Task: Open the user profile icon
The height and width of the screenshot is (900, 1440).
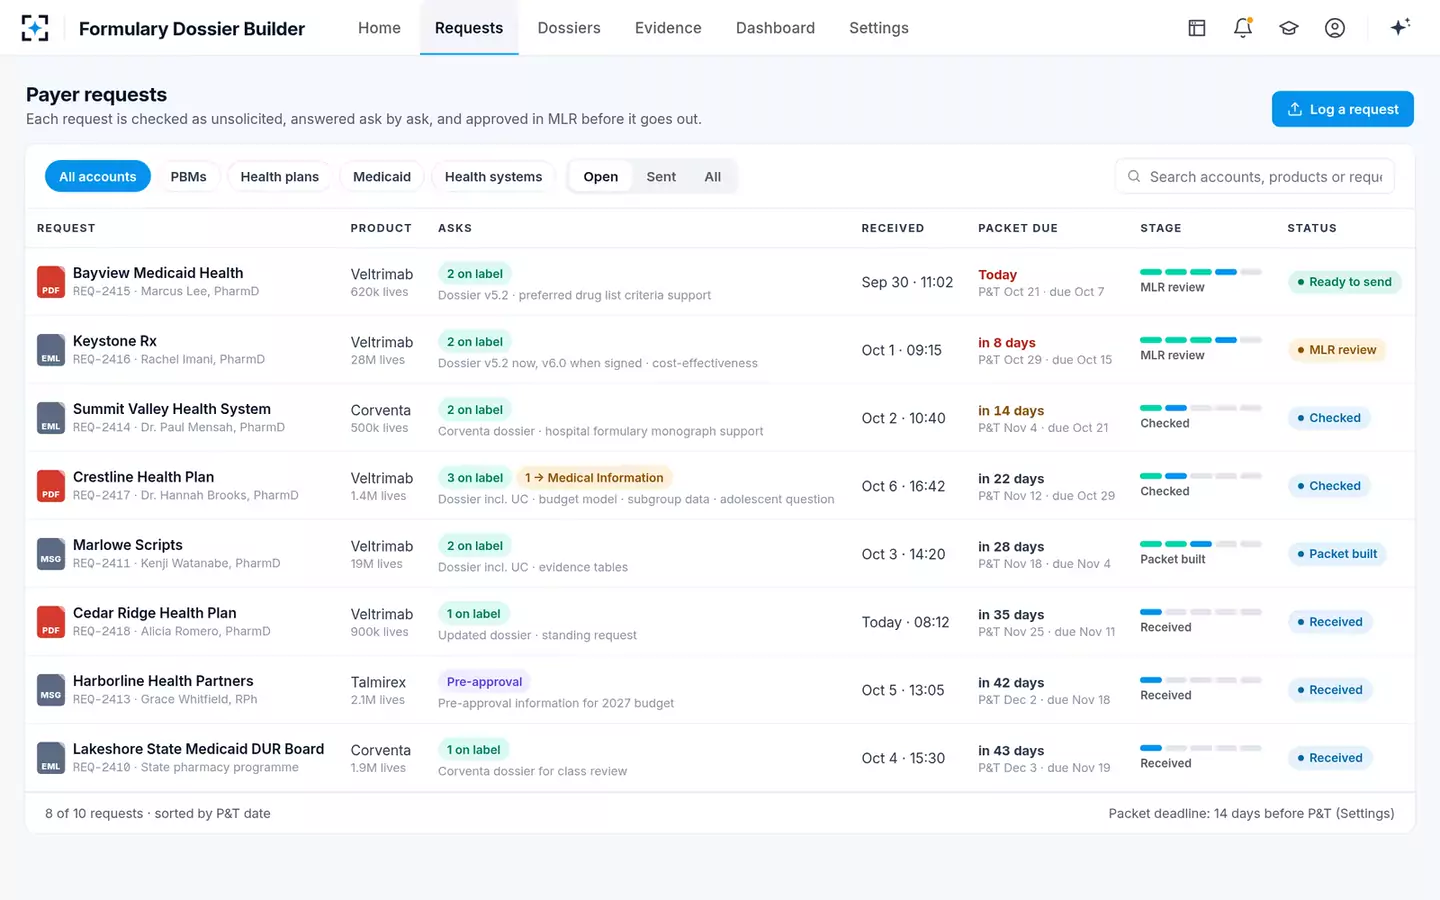Action: click(x=1335, y=28)
